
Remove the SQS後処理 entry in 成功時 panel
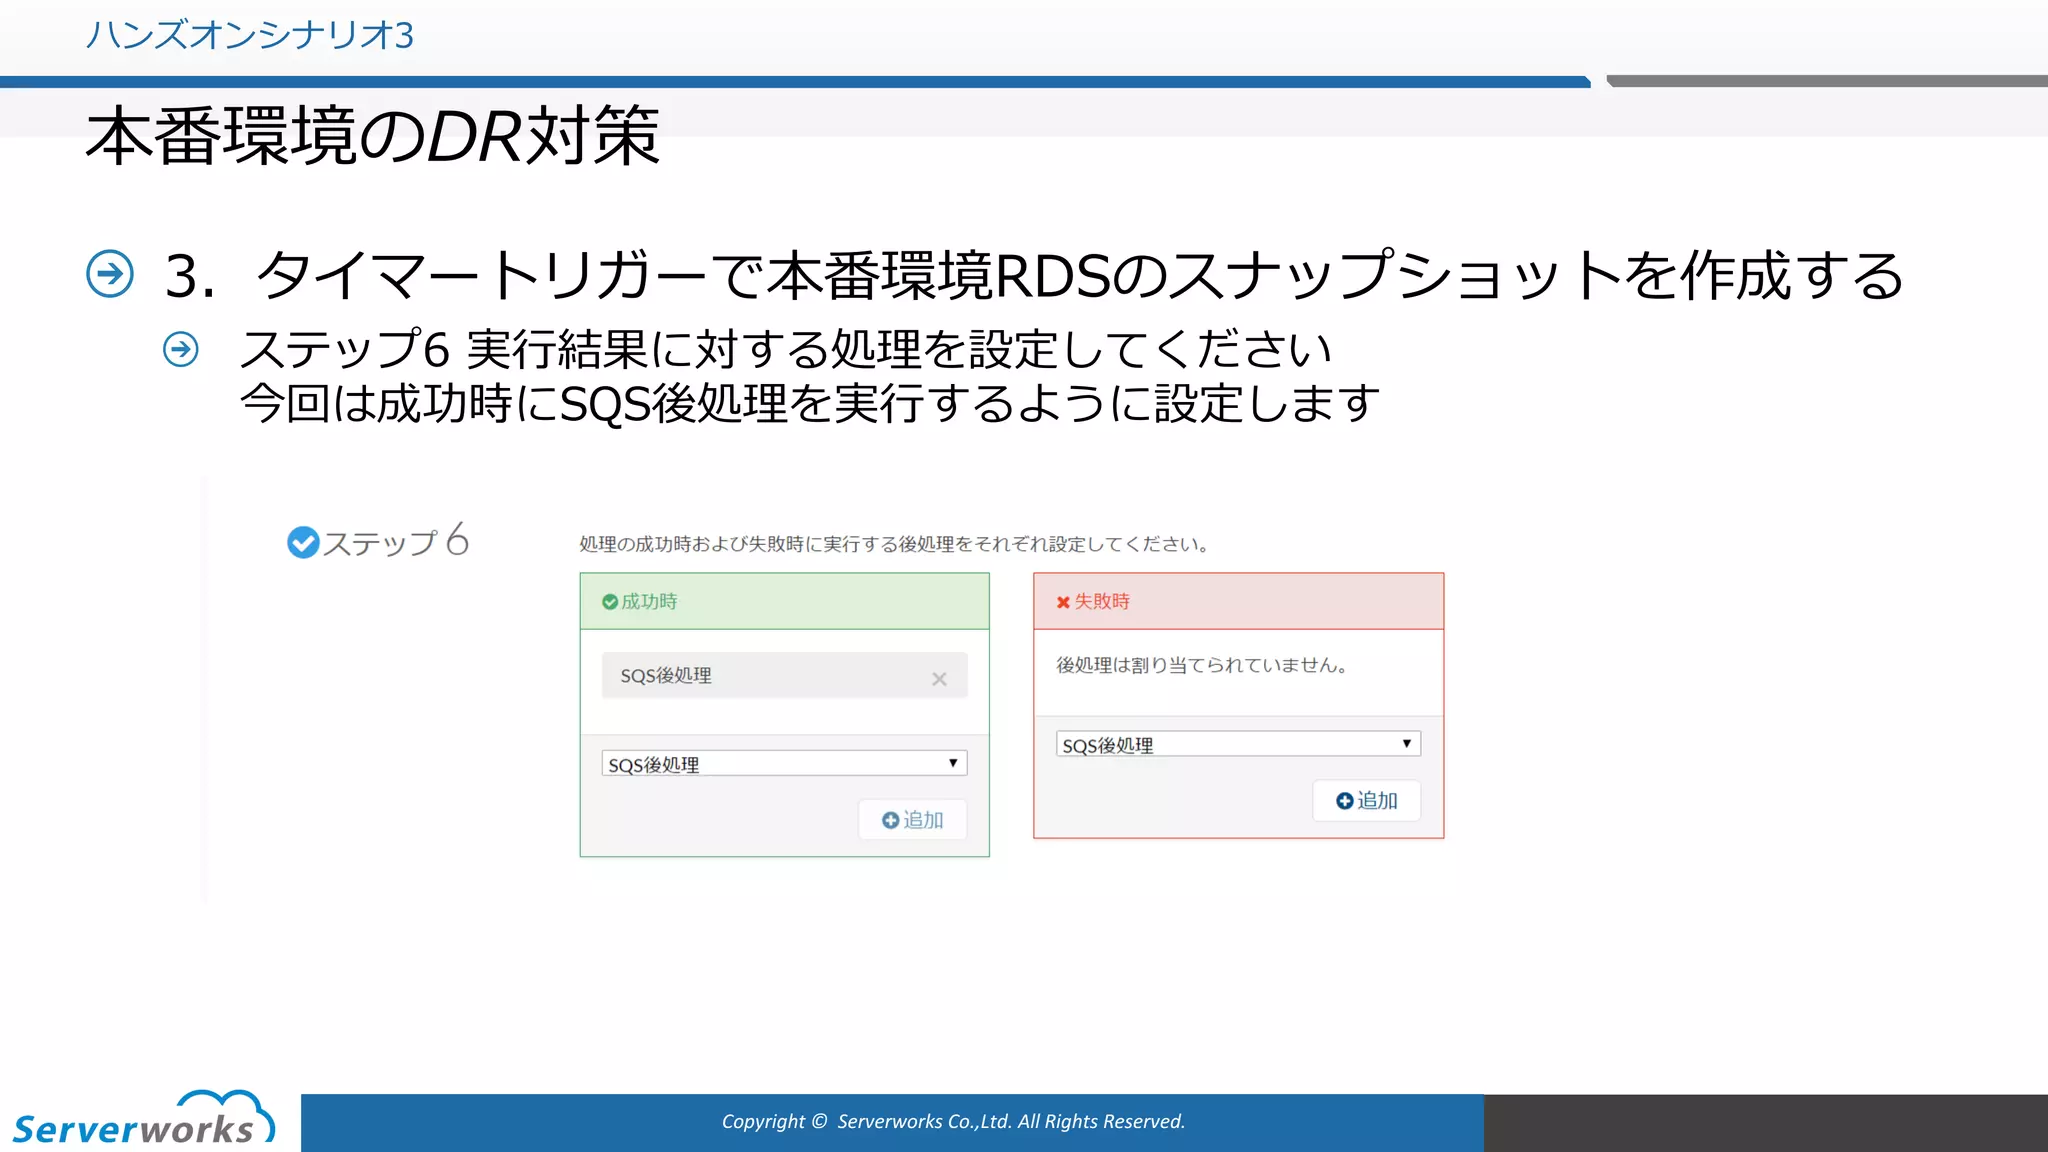pos(939,679)
